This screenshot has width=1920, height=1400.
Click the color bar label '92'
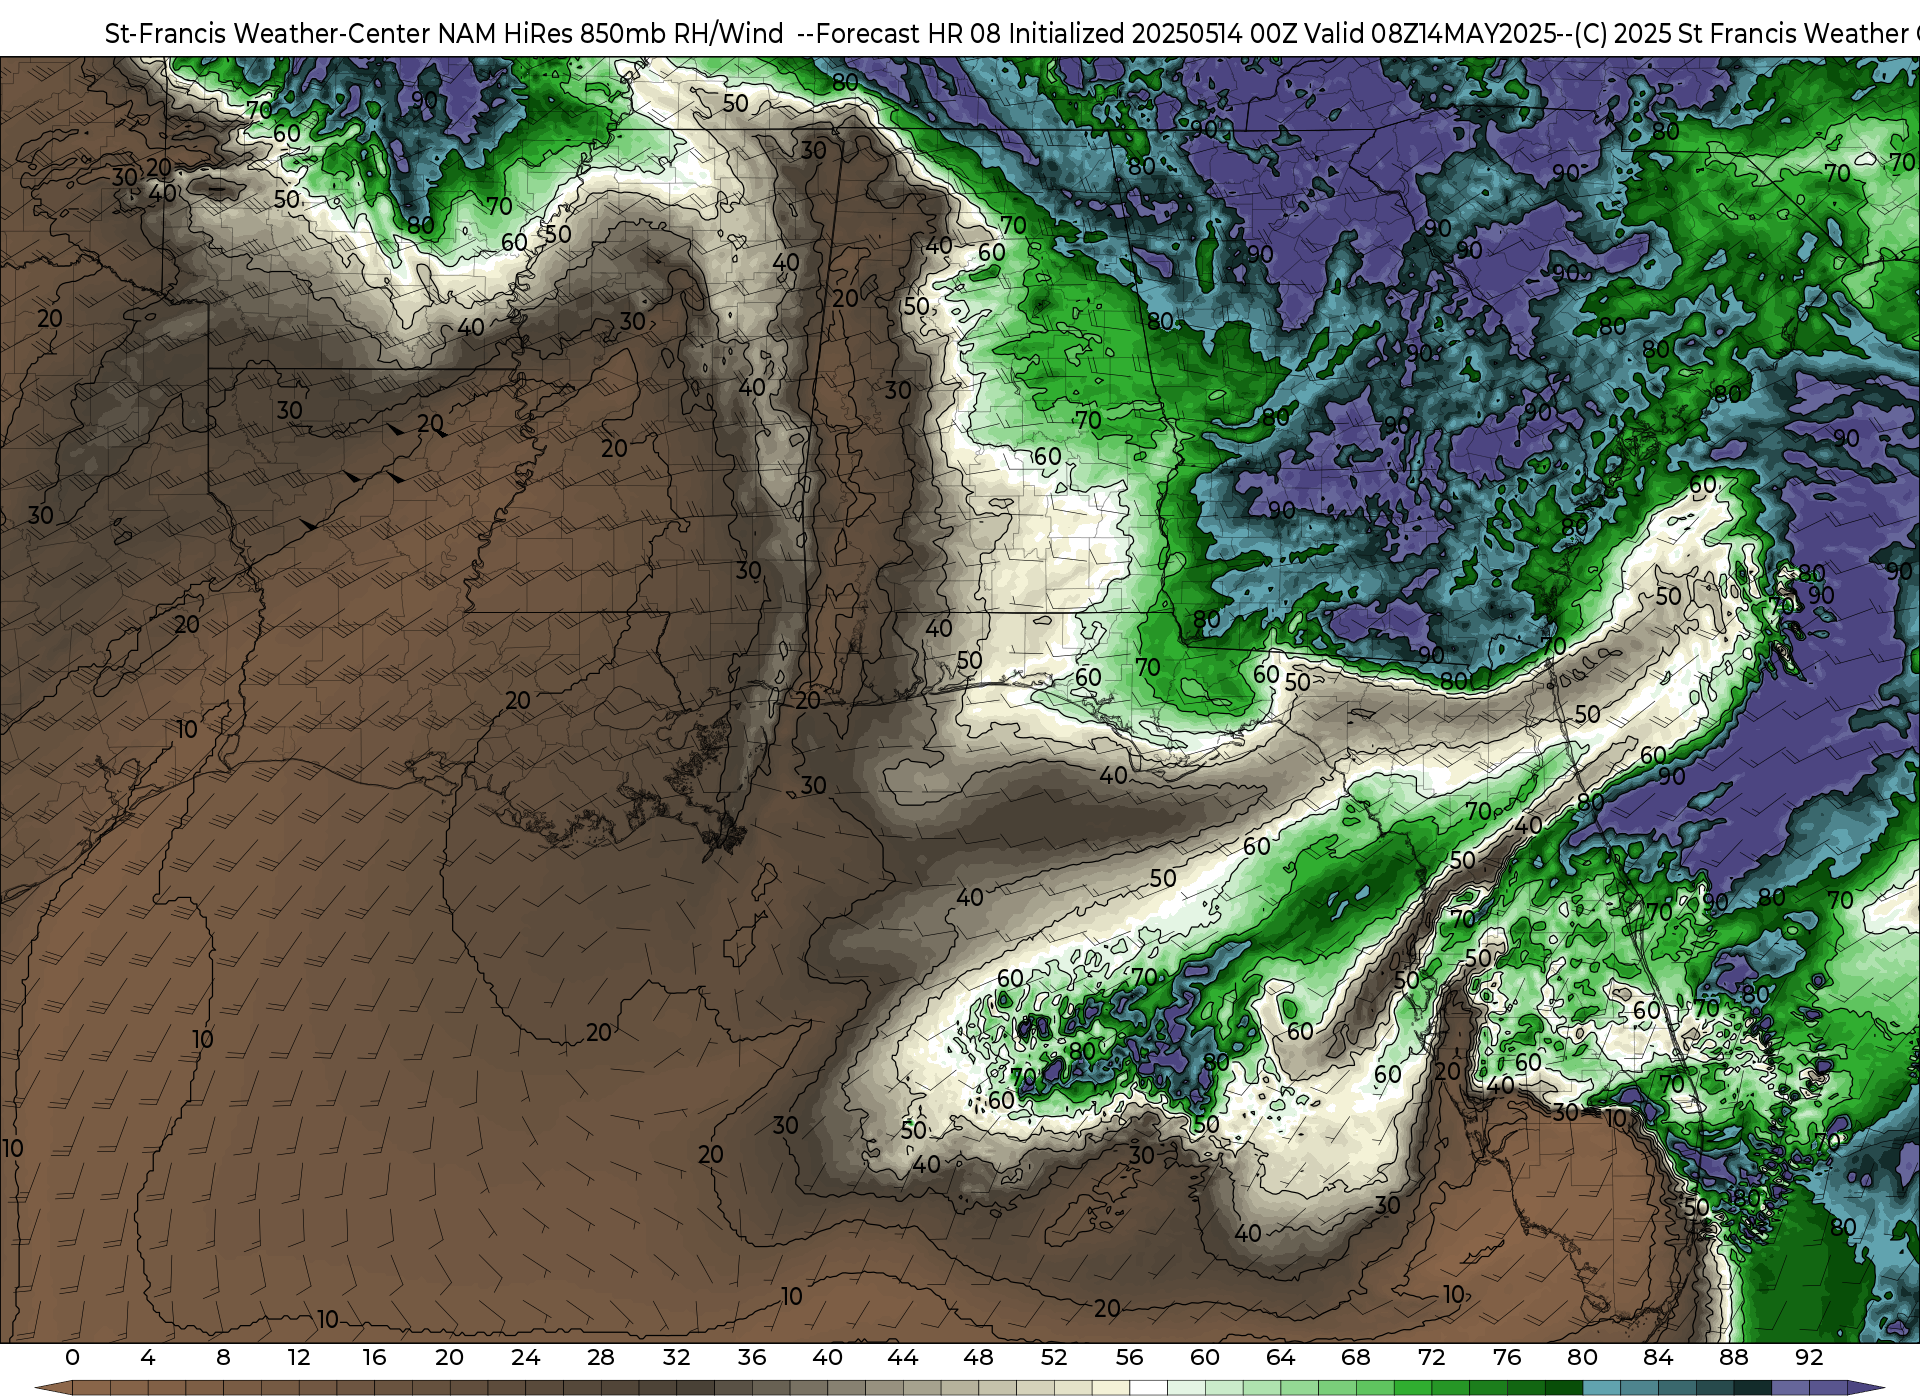(x=1809, y=1358)
